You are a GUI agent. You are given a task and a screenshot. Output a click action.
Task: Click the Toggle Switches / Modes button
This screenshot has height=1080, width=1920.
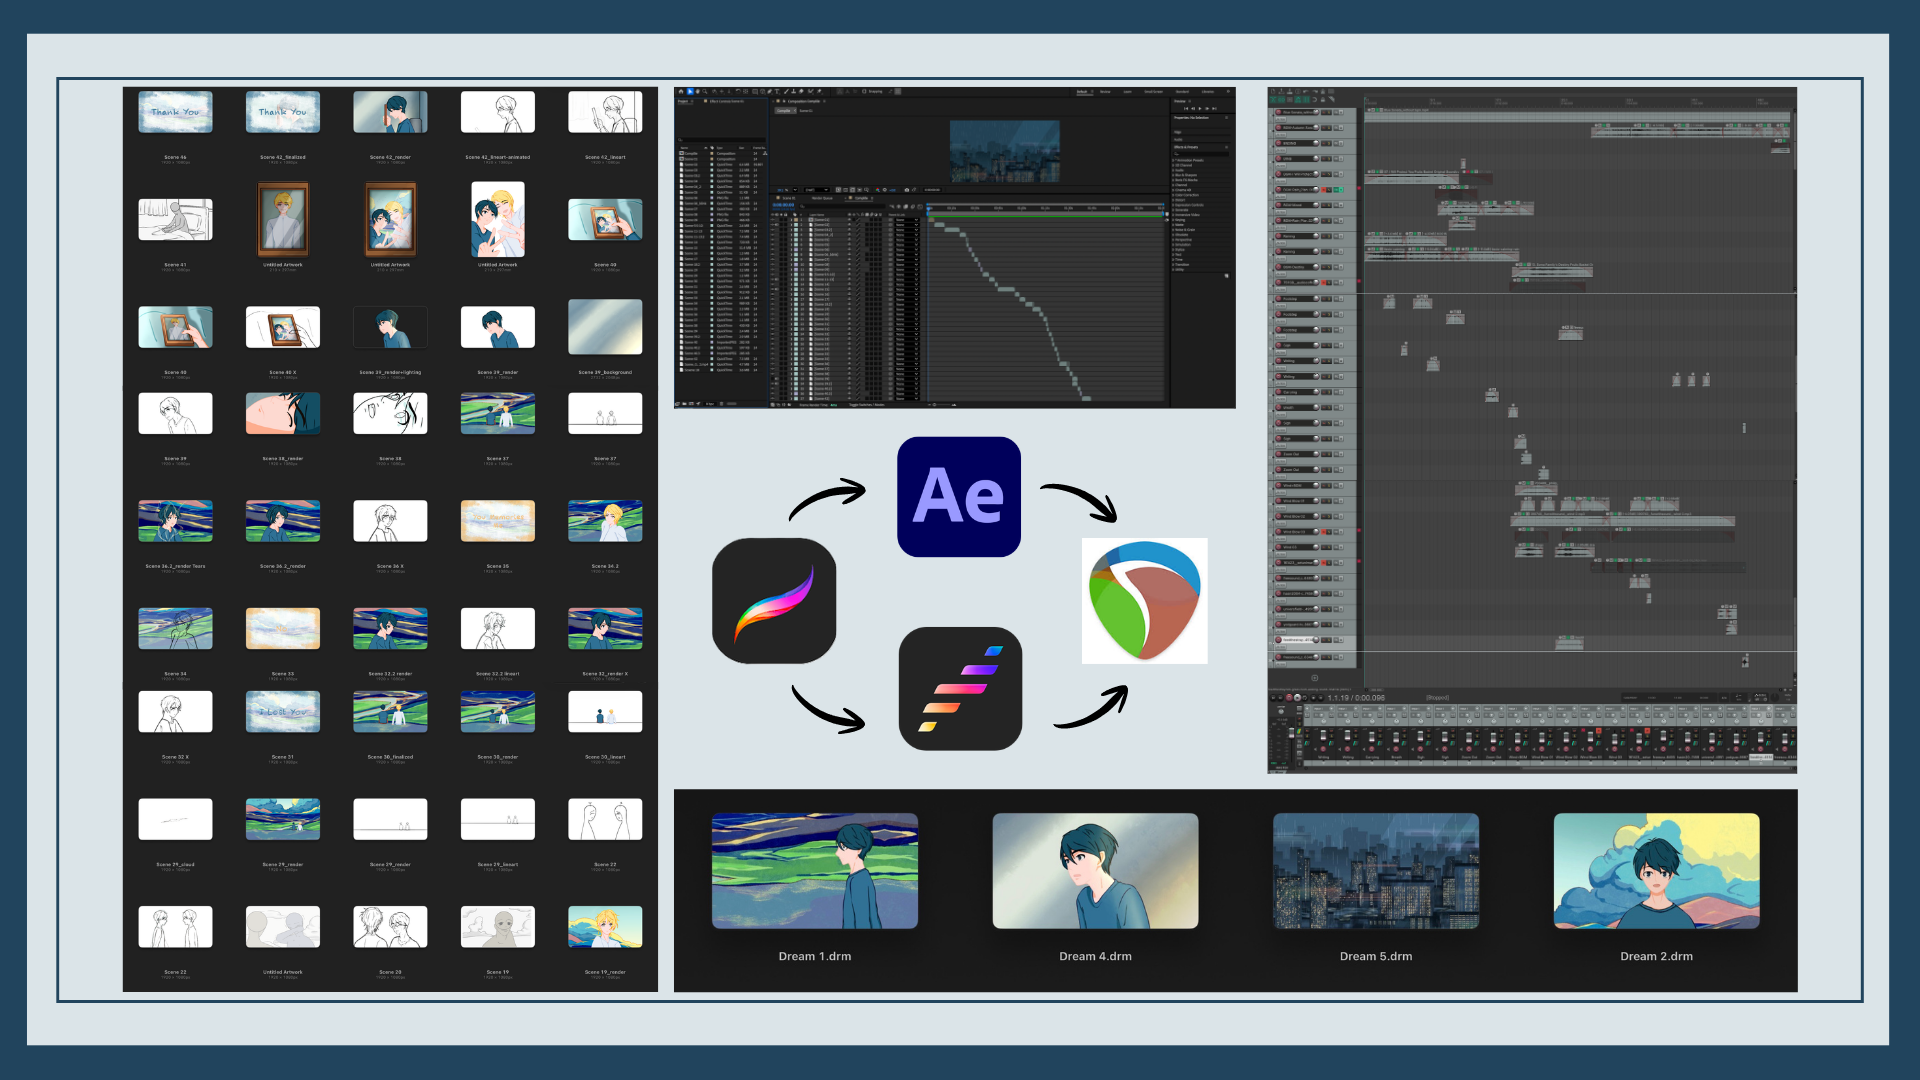tap(867, 405)
